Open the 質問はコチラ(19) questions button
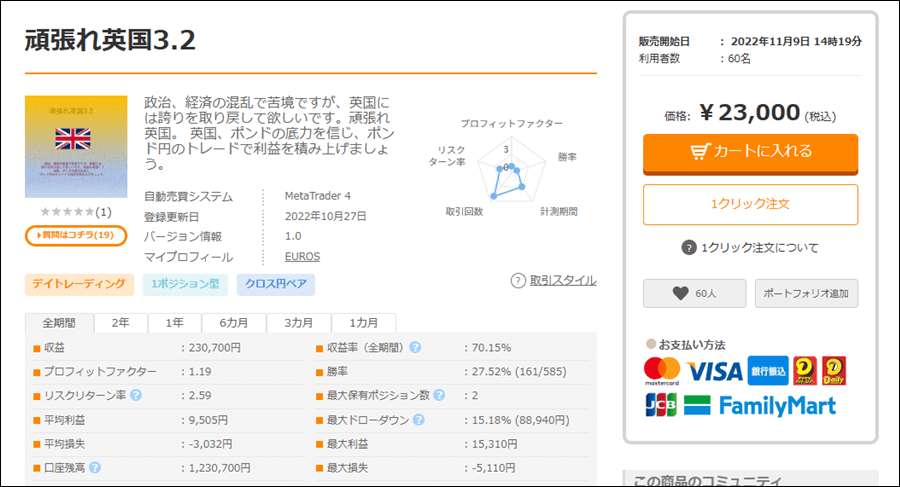This screenshot has width=900, height=487. coord(76,235)
